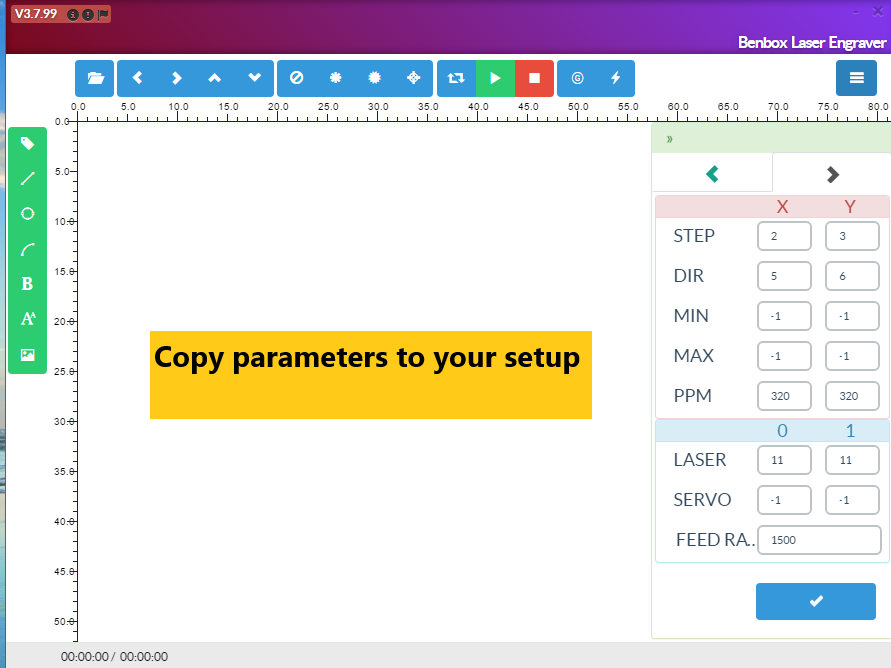The height and width of the screenshot is (668, 891).
Task: Select the Text tool in the sidebar
Action: pos(27,319)
